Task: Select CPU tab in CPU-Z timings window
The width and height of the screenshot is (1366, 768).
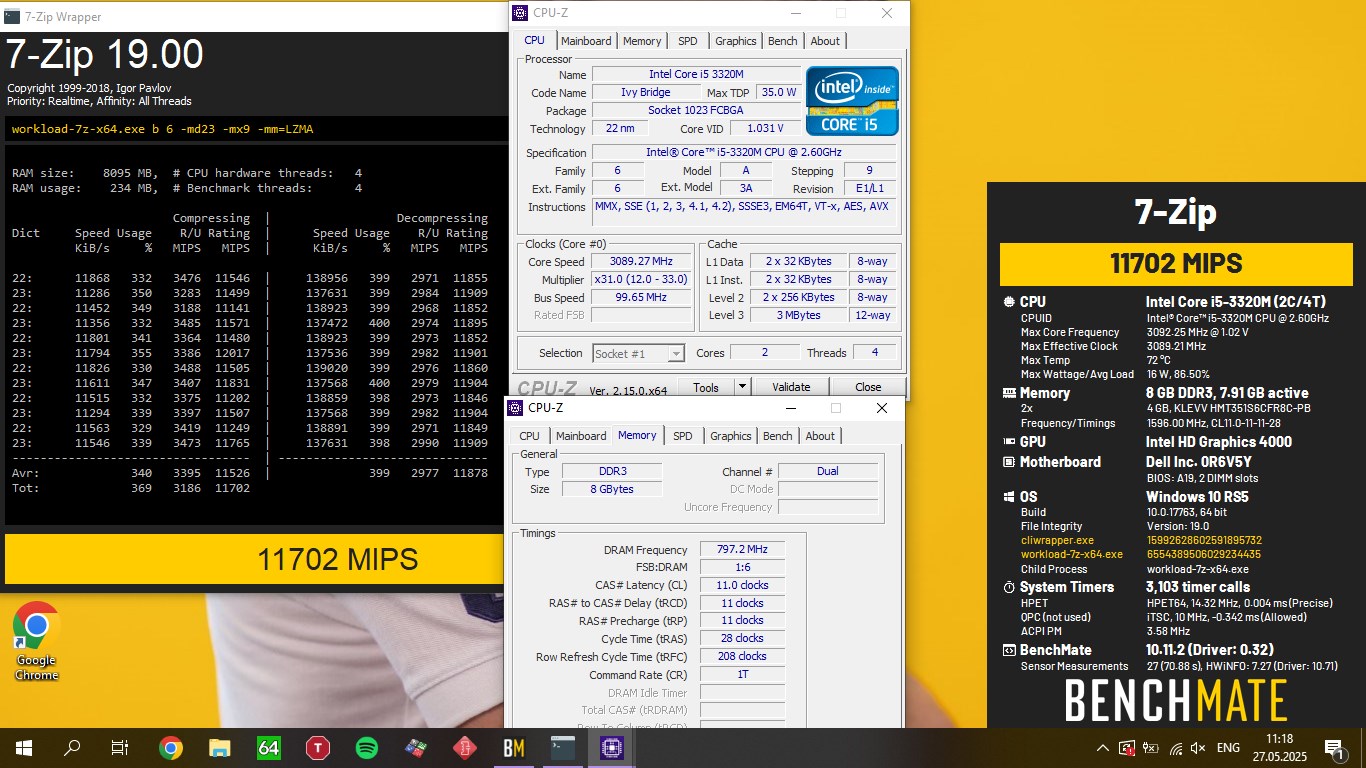Action: (x=529, y=436)
